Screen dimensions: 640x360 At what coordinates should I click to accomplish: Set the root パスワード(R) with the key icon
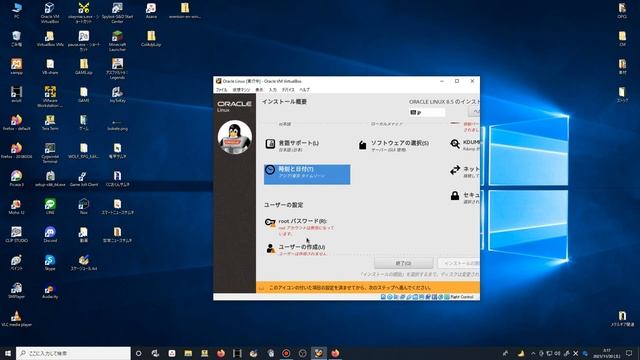tap(299, 227)
